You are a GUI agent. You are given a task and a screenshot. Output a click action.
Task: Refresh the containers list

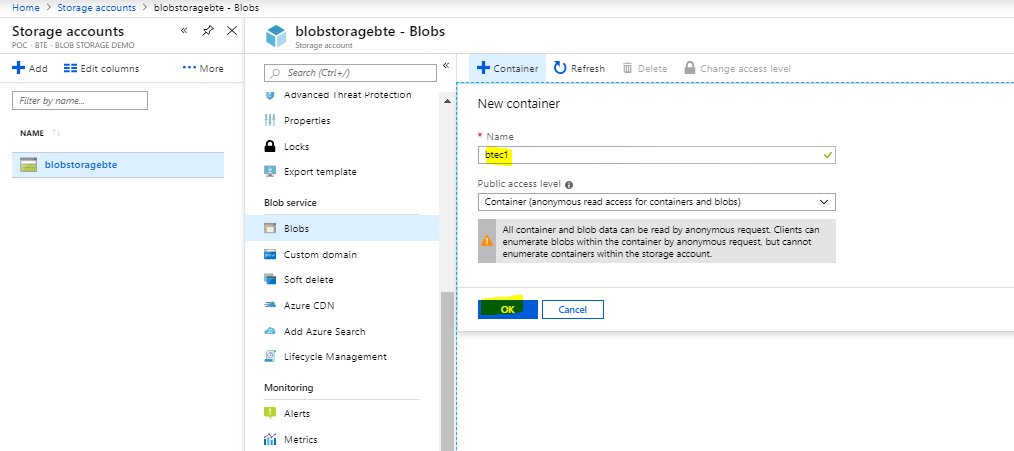click(x=579, y=68)
